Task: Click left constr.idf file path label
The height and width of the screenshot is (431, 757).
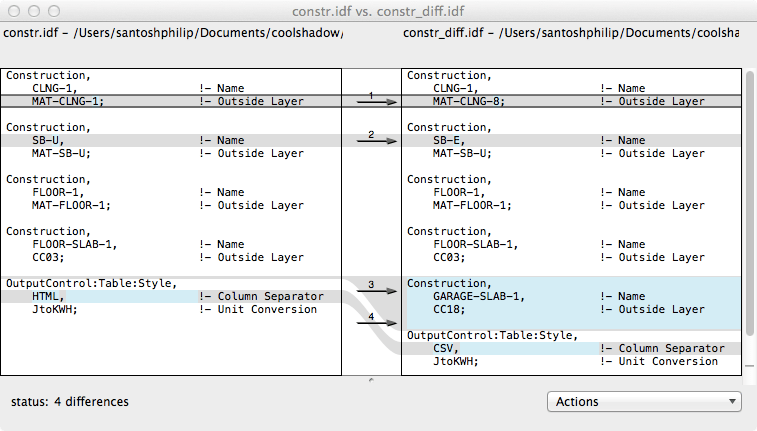Action: tap(173, 33)
